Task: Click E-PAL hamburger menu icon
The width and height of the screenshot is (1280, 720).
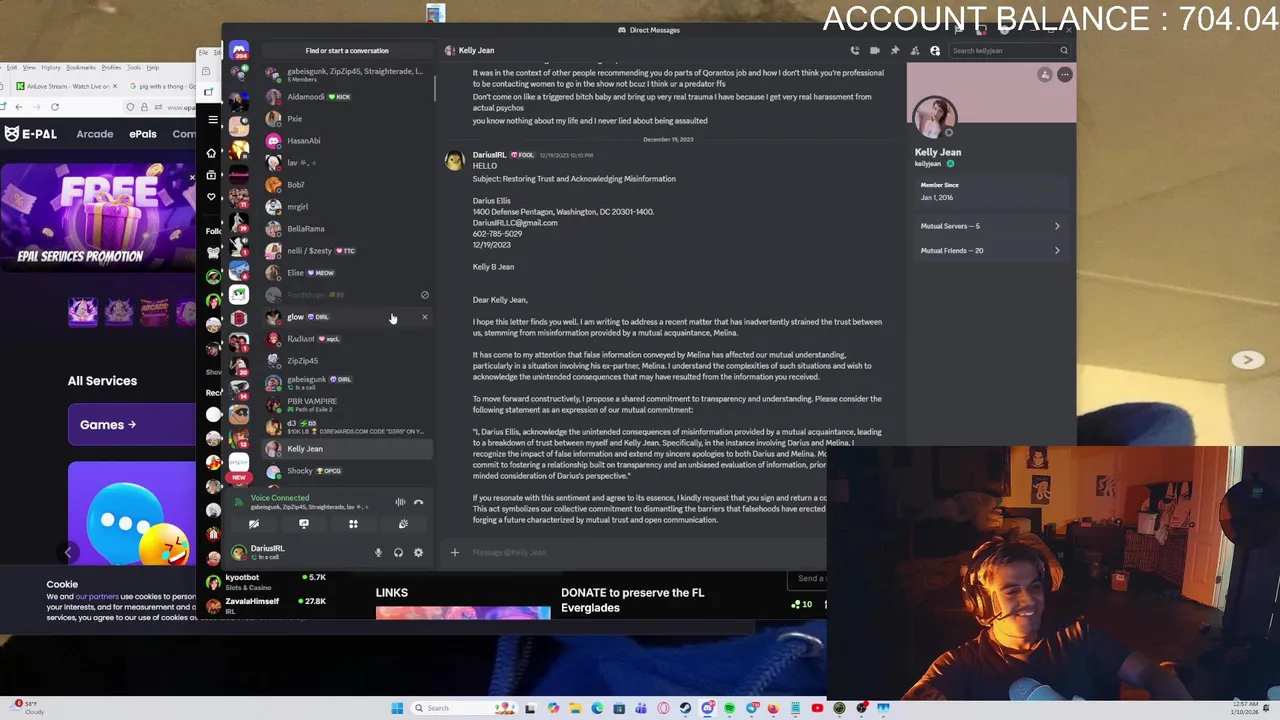Action: tap(212, 120)
